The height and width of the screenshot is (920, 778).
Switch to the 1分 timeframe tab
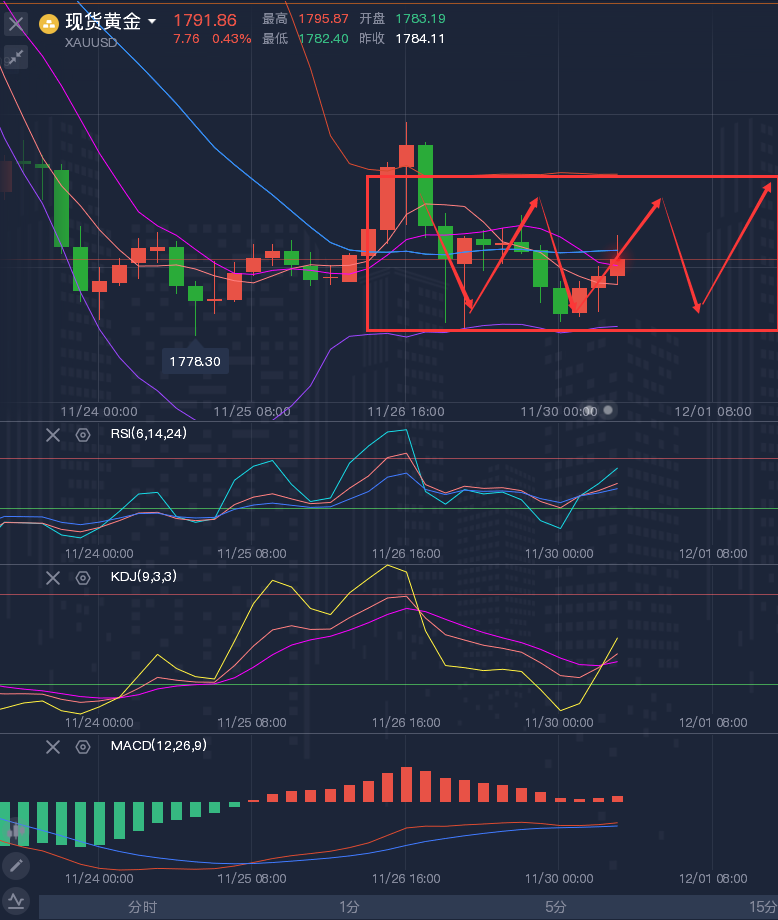click(349, 907)
